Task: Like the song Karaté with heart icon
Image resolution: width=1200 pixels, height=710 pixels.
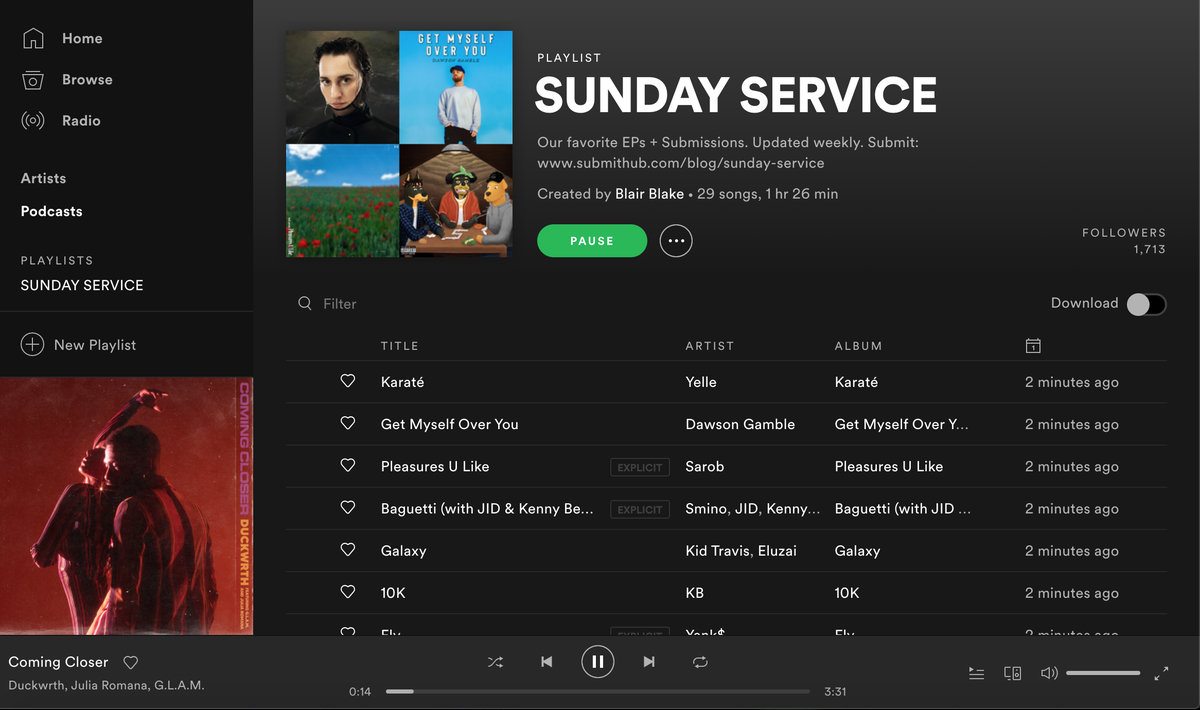Action: coord(348,381)
